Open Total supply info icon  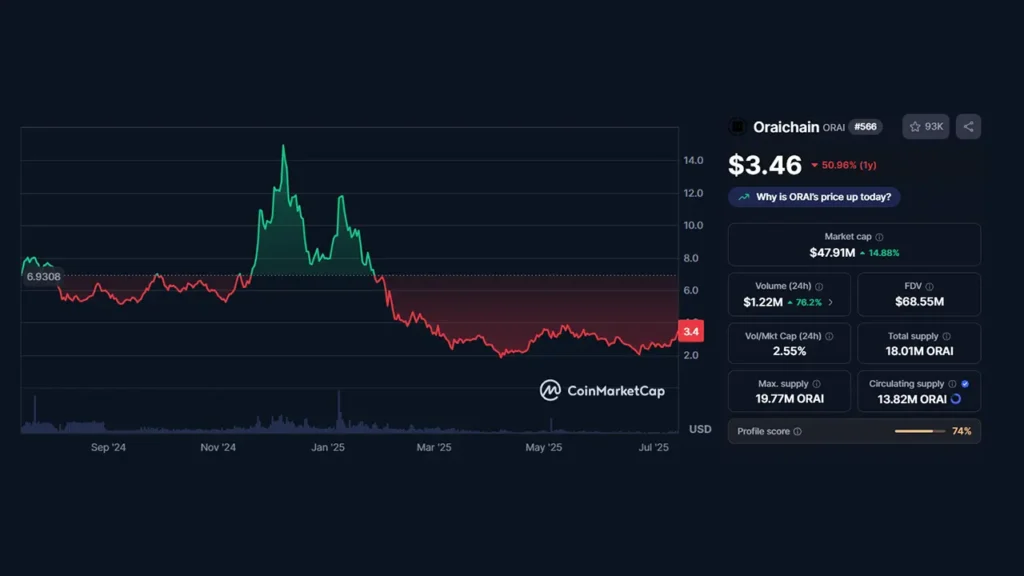(946, 336)
